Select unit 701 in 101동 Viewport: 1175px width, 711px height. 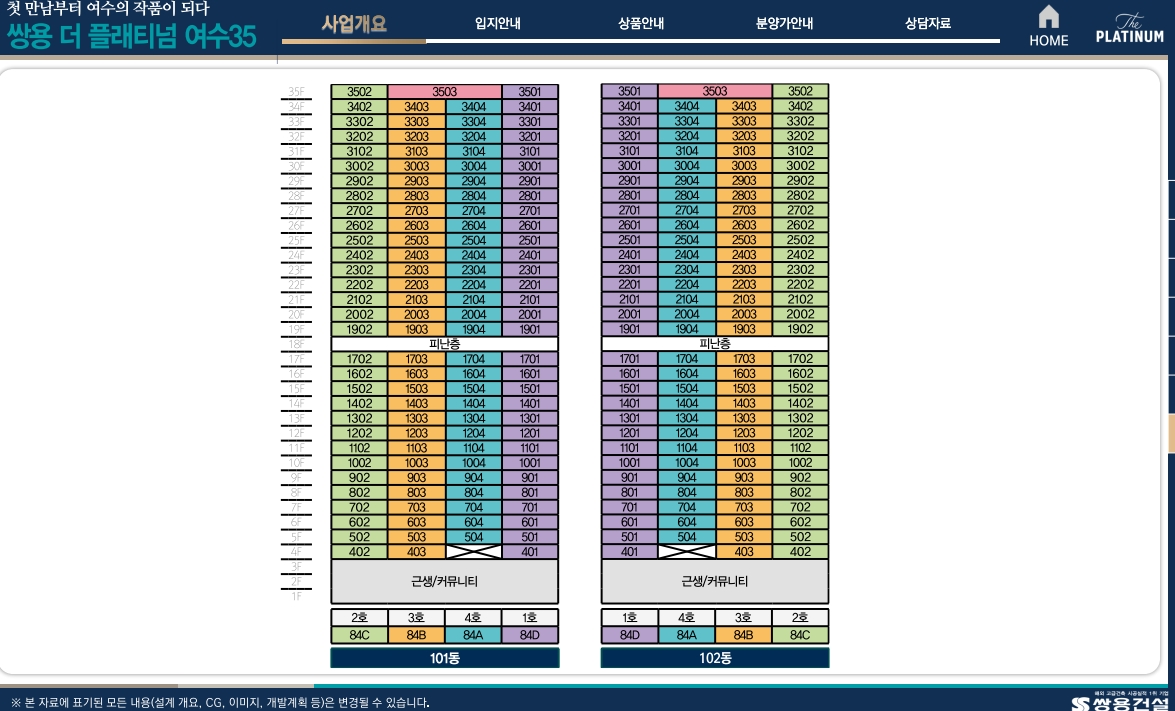530,507
